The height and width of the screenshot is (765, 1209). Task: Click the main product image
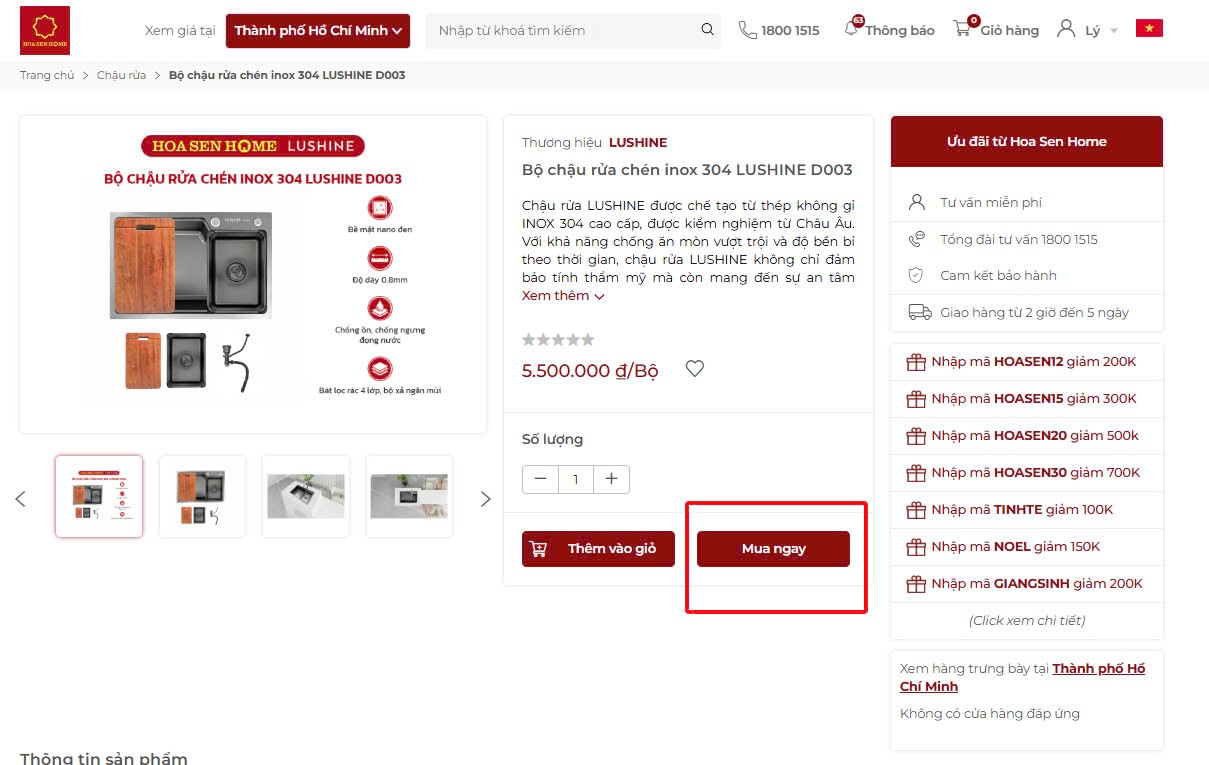[x=253, y=275]
